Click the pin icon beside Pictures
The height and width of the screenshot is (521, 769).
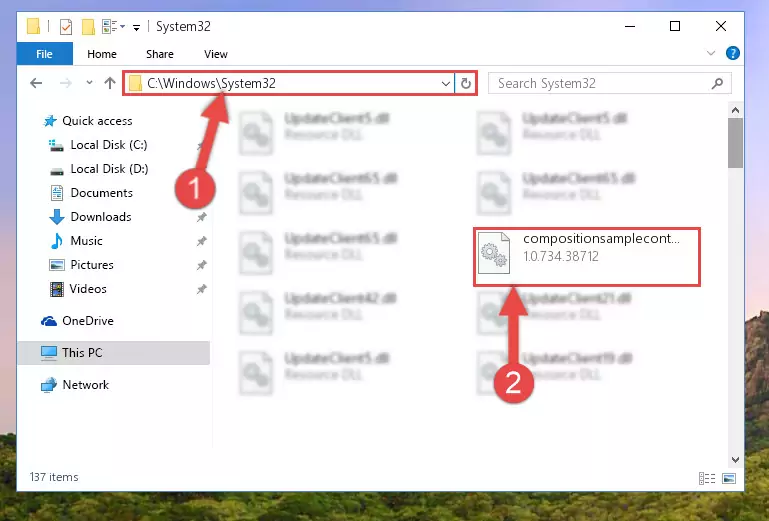202,265
